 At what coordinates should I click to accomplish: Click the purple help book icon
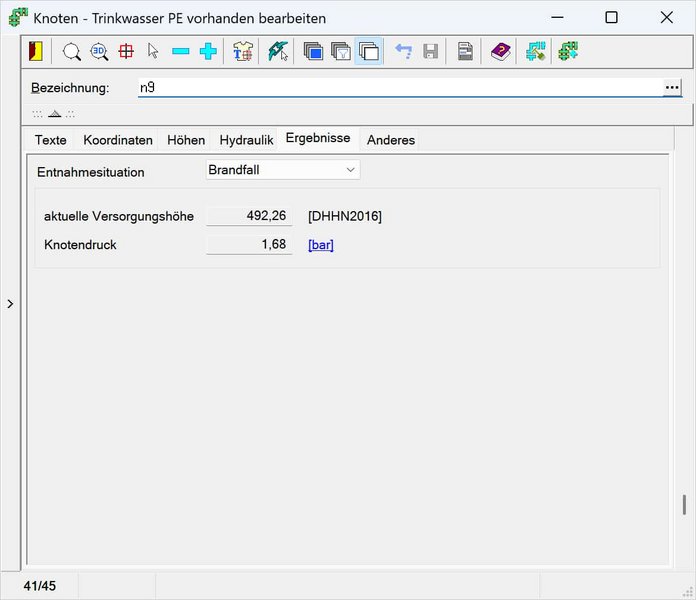tap(500, 51)
